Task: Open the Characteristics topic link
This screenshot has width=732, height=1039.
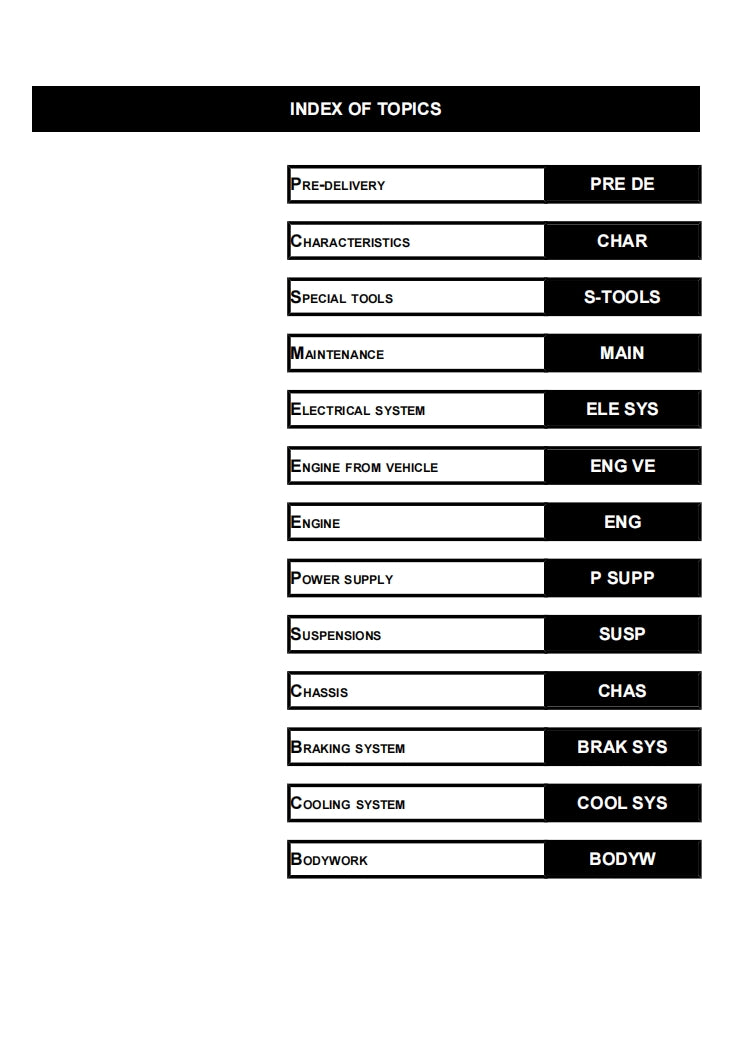Action: click(350, 242)
